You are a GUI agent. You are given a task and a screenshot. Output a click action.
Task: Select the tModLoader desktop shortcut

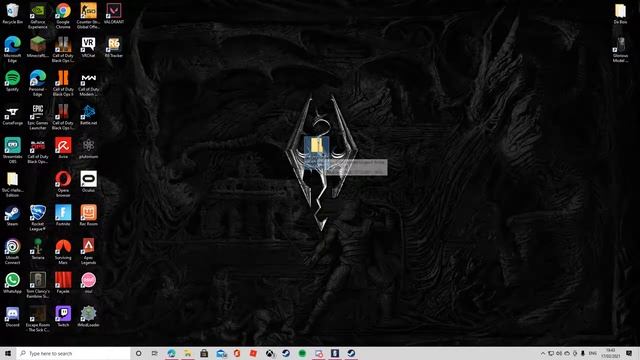(88, 317)
